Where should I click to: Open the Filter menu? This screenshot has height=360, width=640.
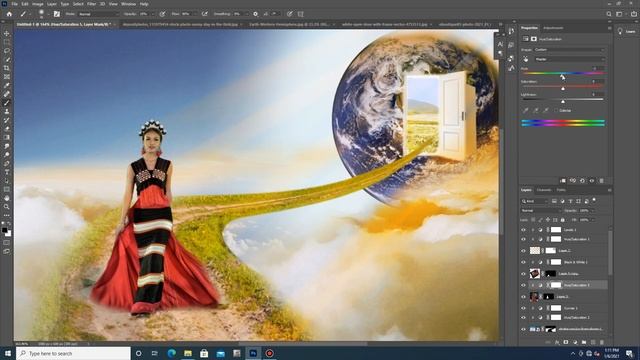tap(91, 4)
